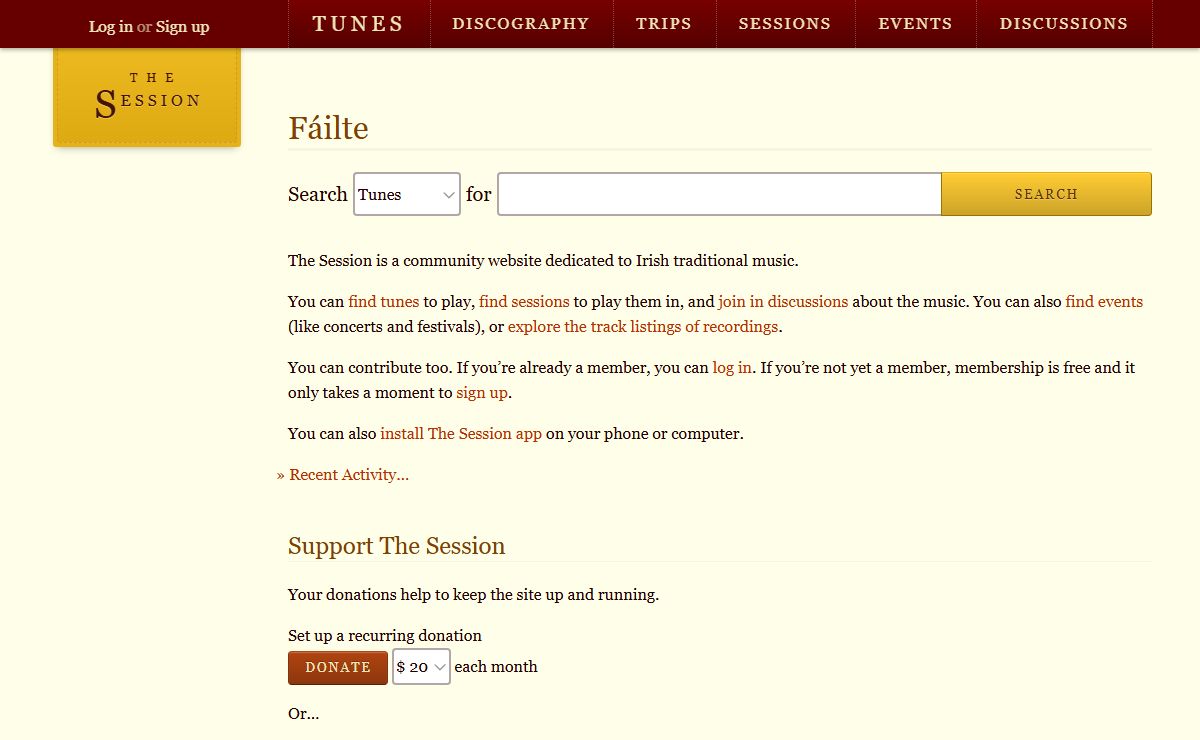1200x740 pixels.
Task: Click the red Donate button
Action: (x=338, y=667)
